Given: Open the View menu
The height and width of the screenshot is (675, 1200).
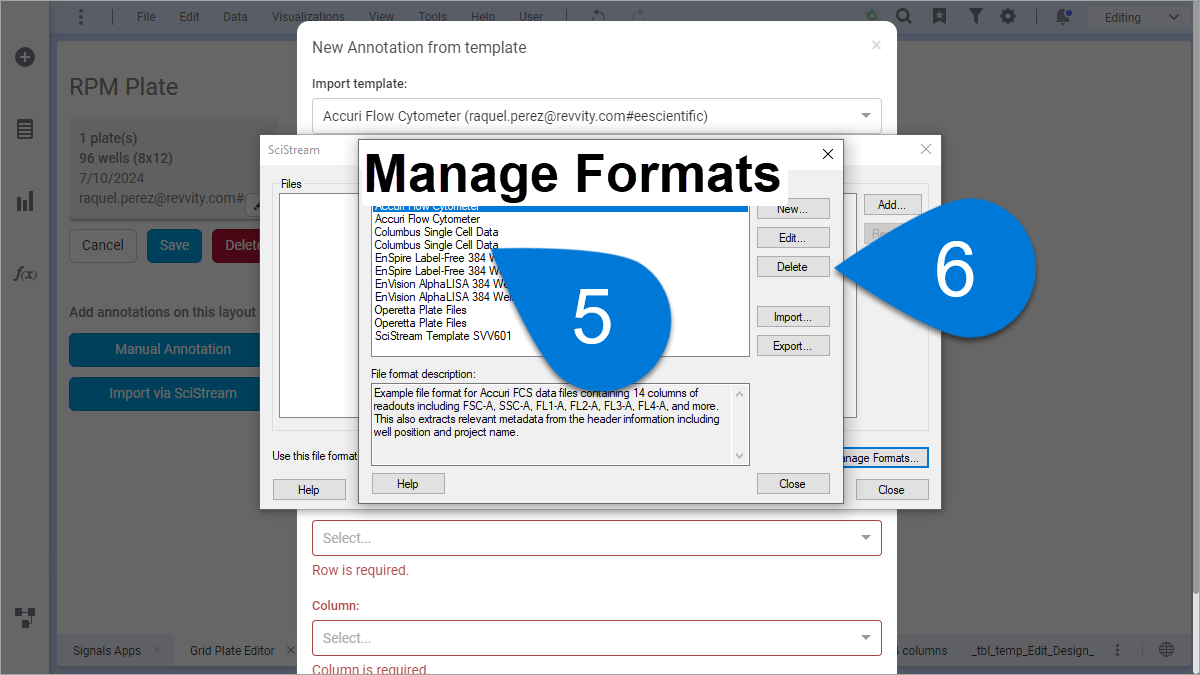Looking at the screenshot, I should click(x=381, y=17).
